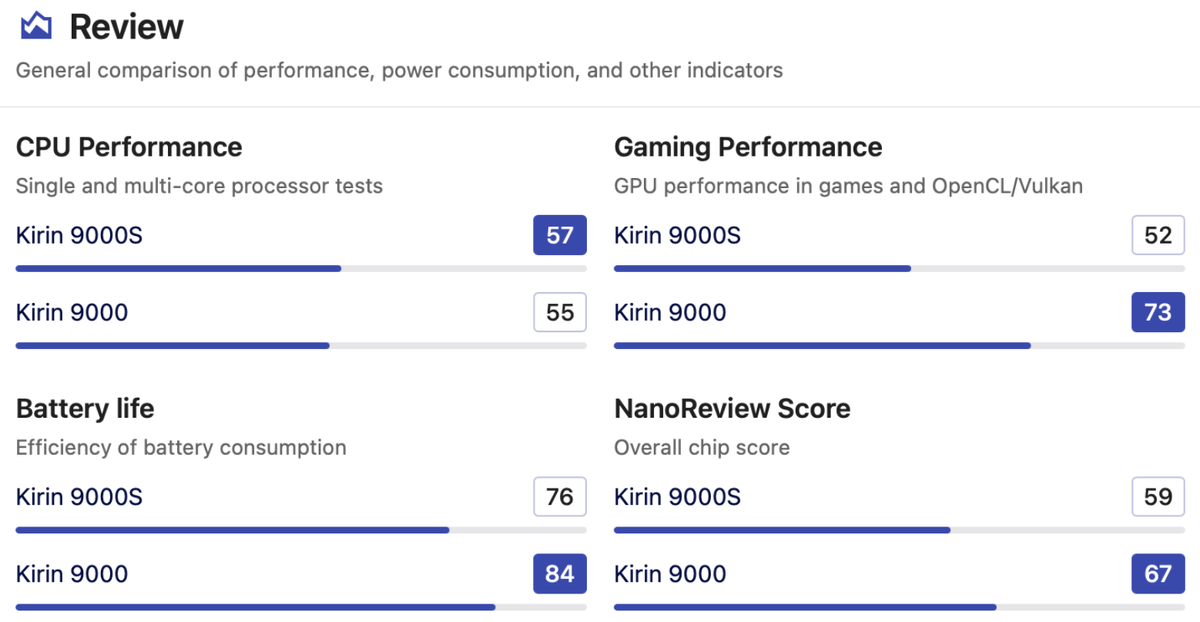Select the Battery life heading
1200x622 pixels.
[85, 408]
